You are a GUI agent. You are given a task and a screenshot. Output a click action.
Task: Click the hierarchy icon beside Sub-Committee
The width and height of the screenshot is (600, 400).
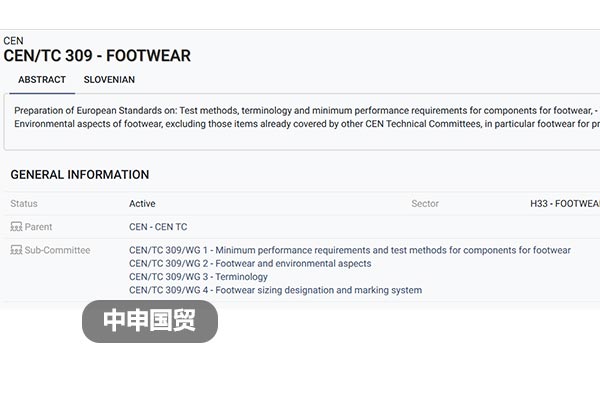pyautogui.click(x=16, y=250)
